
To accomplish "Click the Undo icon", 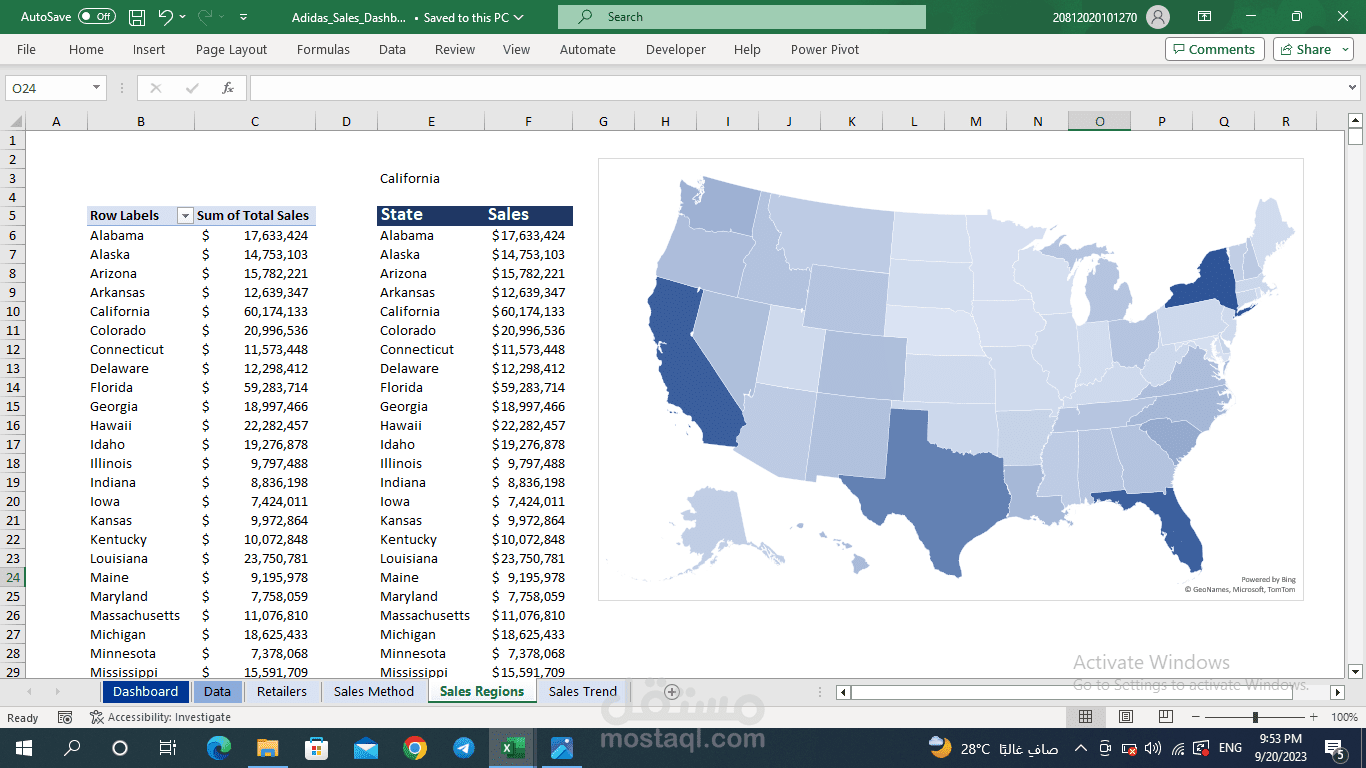I will click(x=166, y=17).
